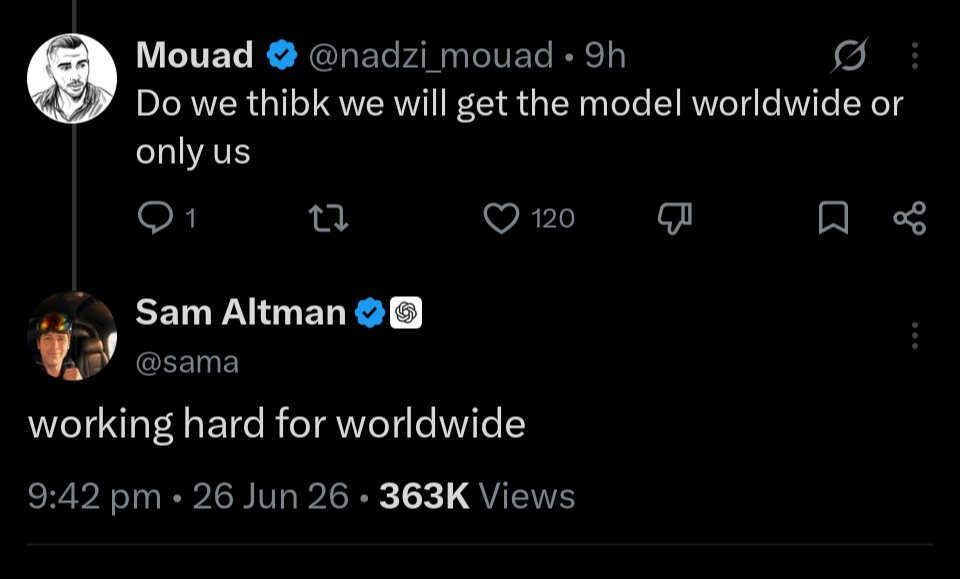Viewport: 960px width, 579px height.
Task: Open more options for Sam Altman's tweet
Action: click(915, 335)
